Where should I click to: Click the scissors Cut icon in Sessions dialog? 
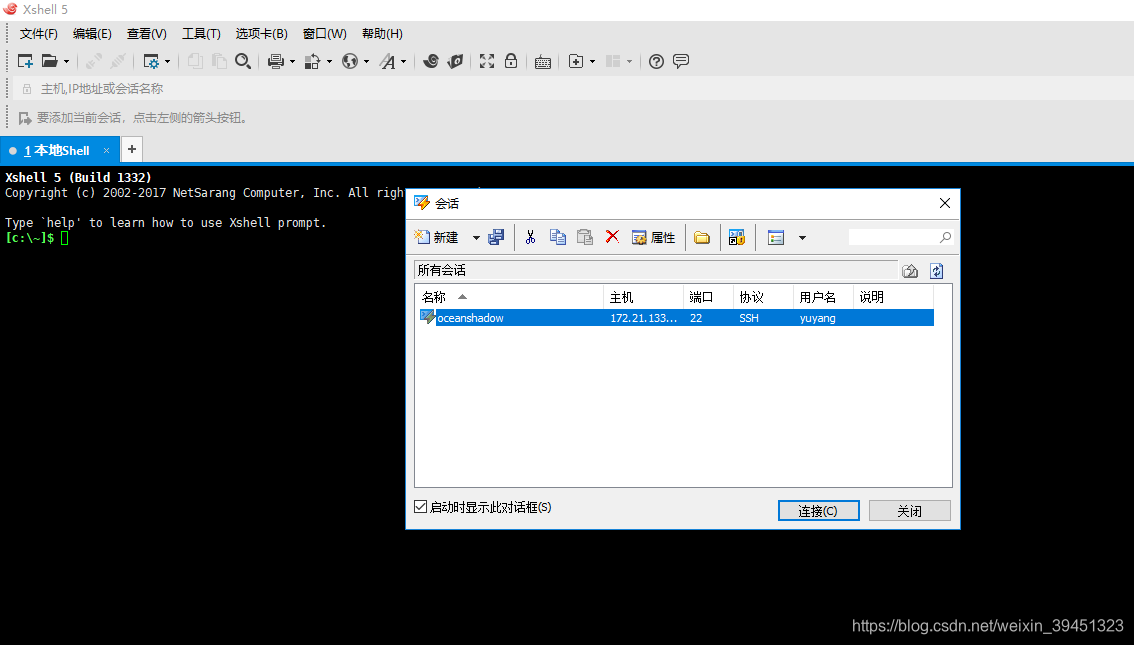(530, 237)
